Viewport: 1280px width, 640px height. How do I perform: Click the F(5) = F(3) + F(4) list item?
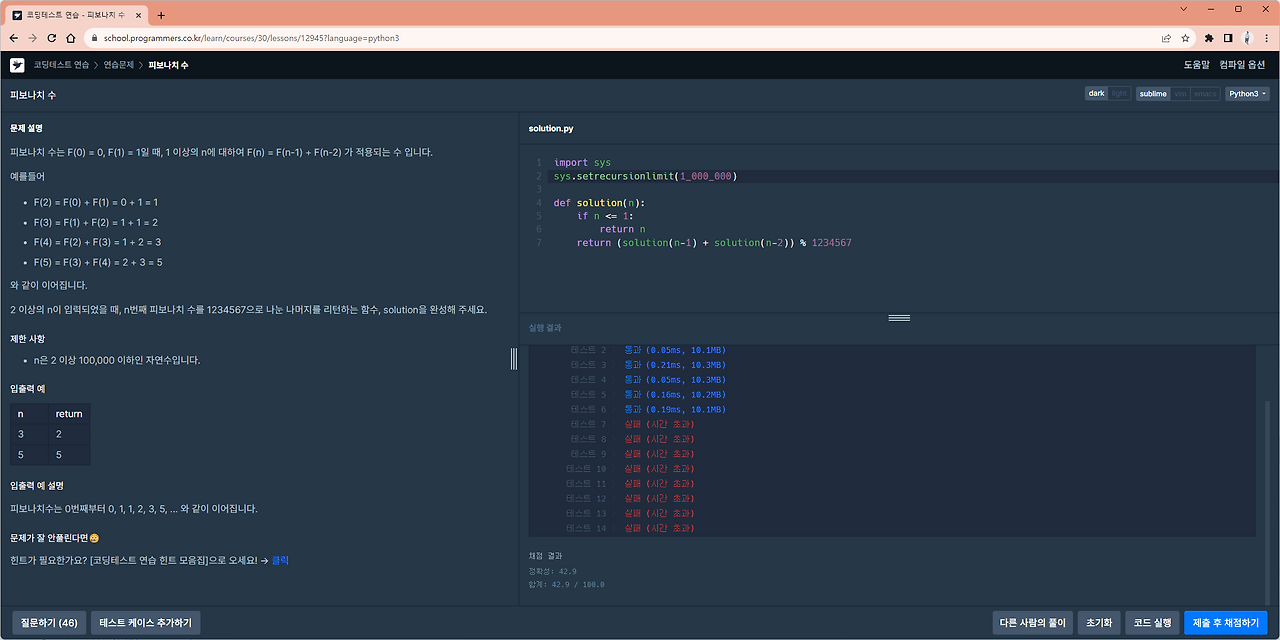click(x=98, y=262)
